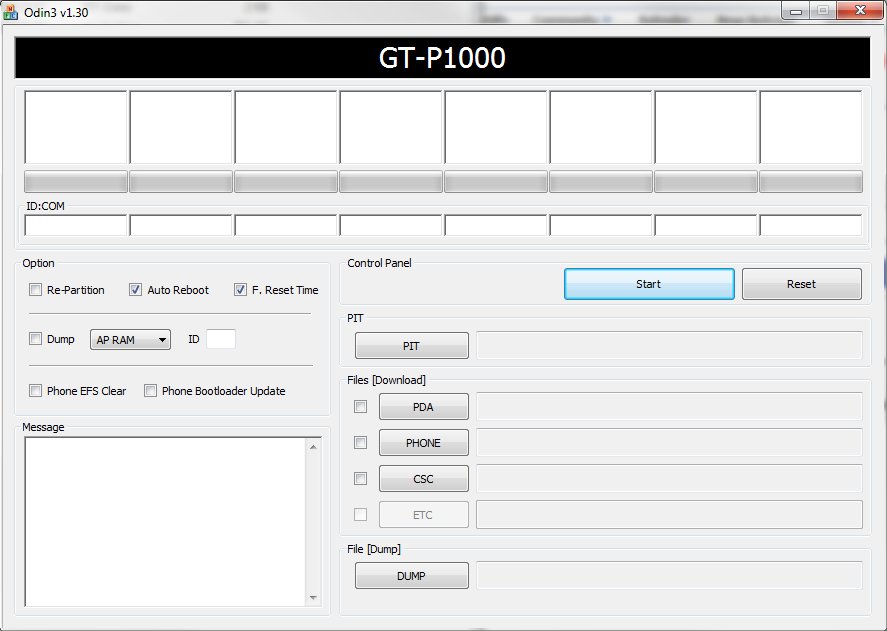Choose a file with the PHONE button
The width and height of the screenshot is (887, 631).
(424, 443)
